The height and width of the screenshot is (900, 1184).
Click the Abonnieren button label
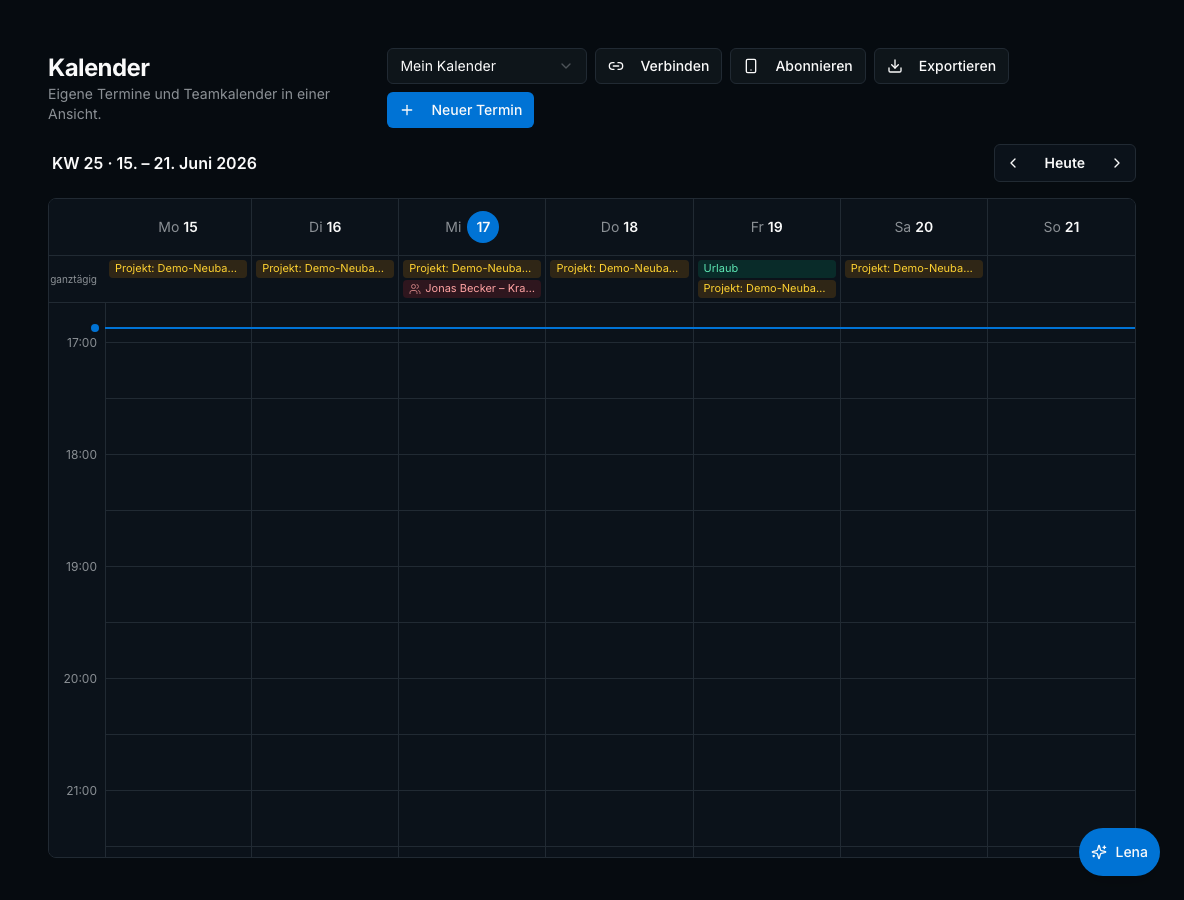click(813, 66)
